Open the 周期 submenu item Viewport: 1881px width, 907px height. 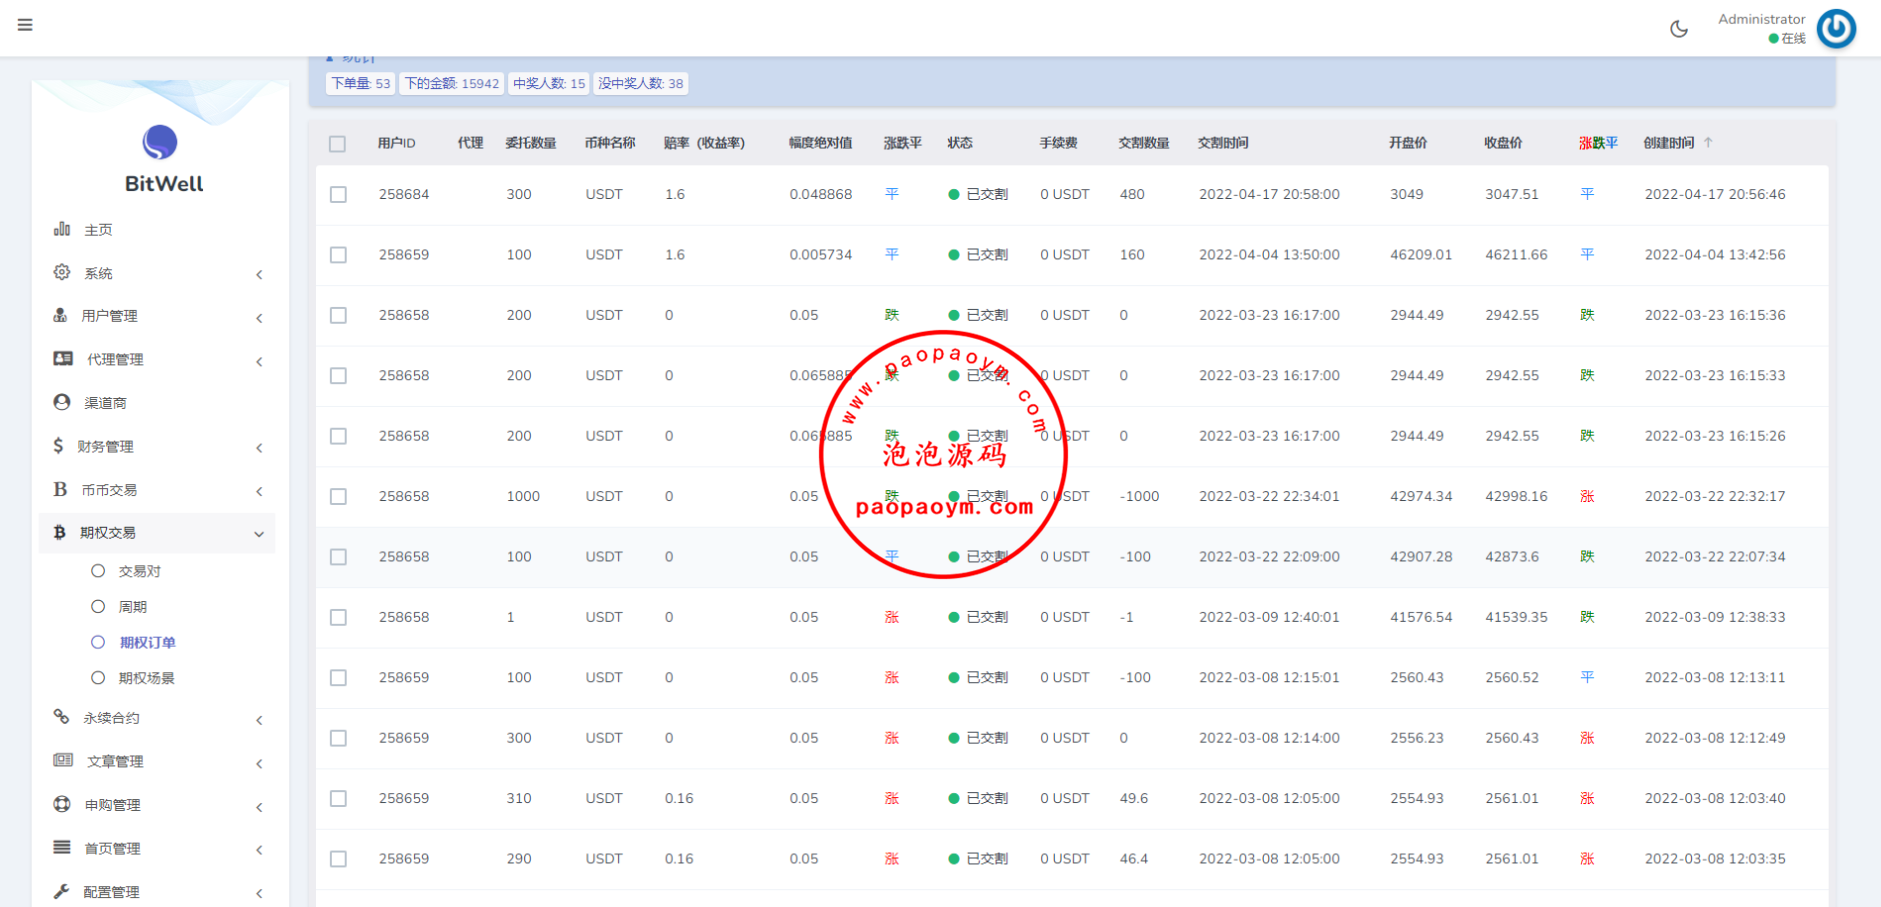(132, 607)
